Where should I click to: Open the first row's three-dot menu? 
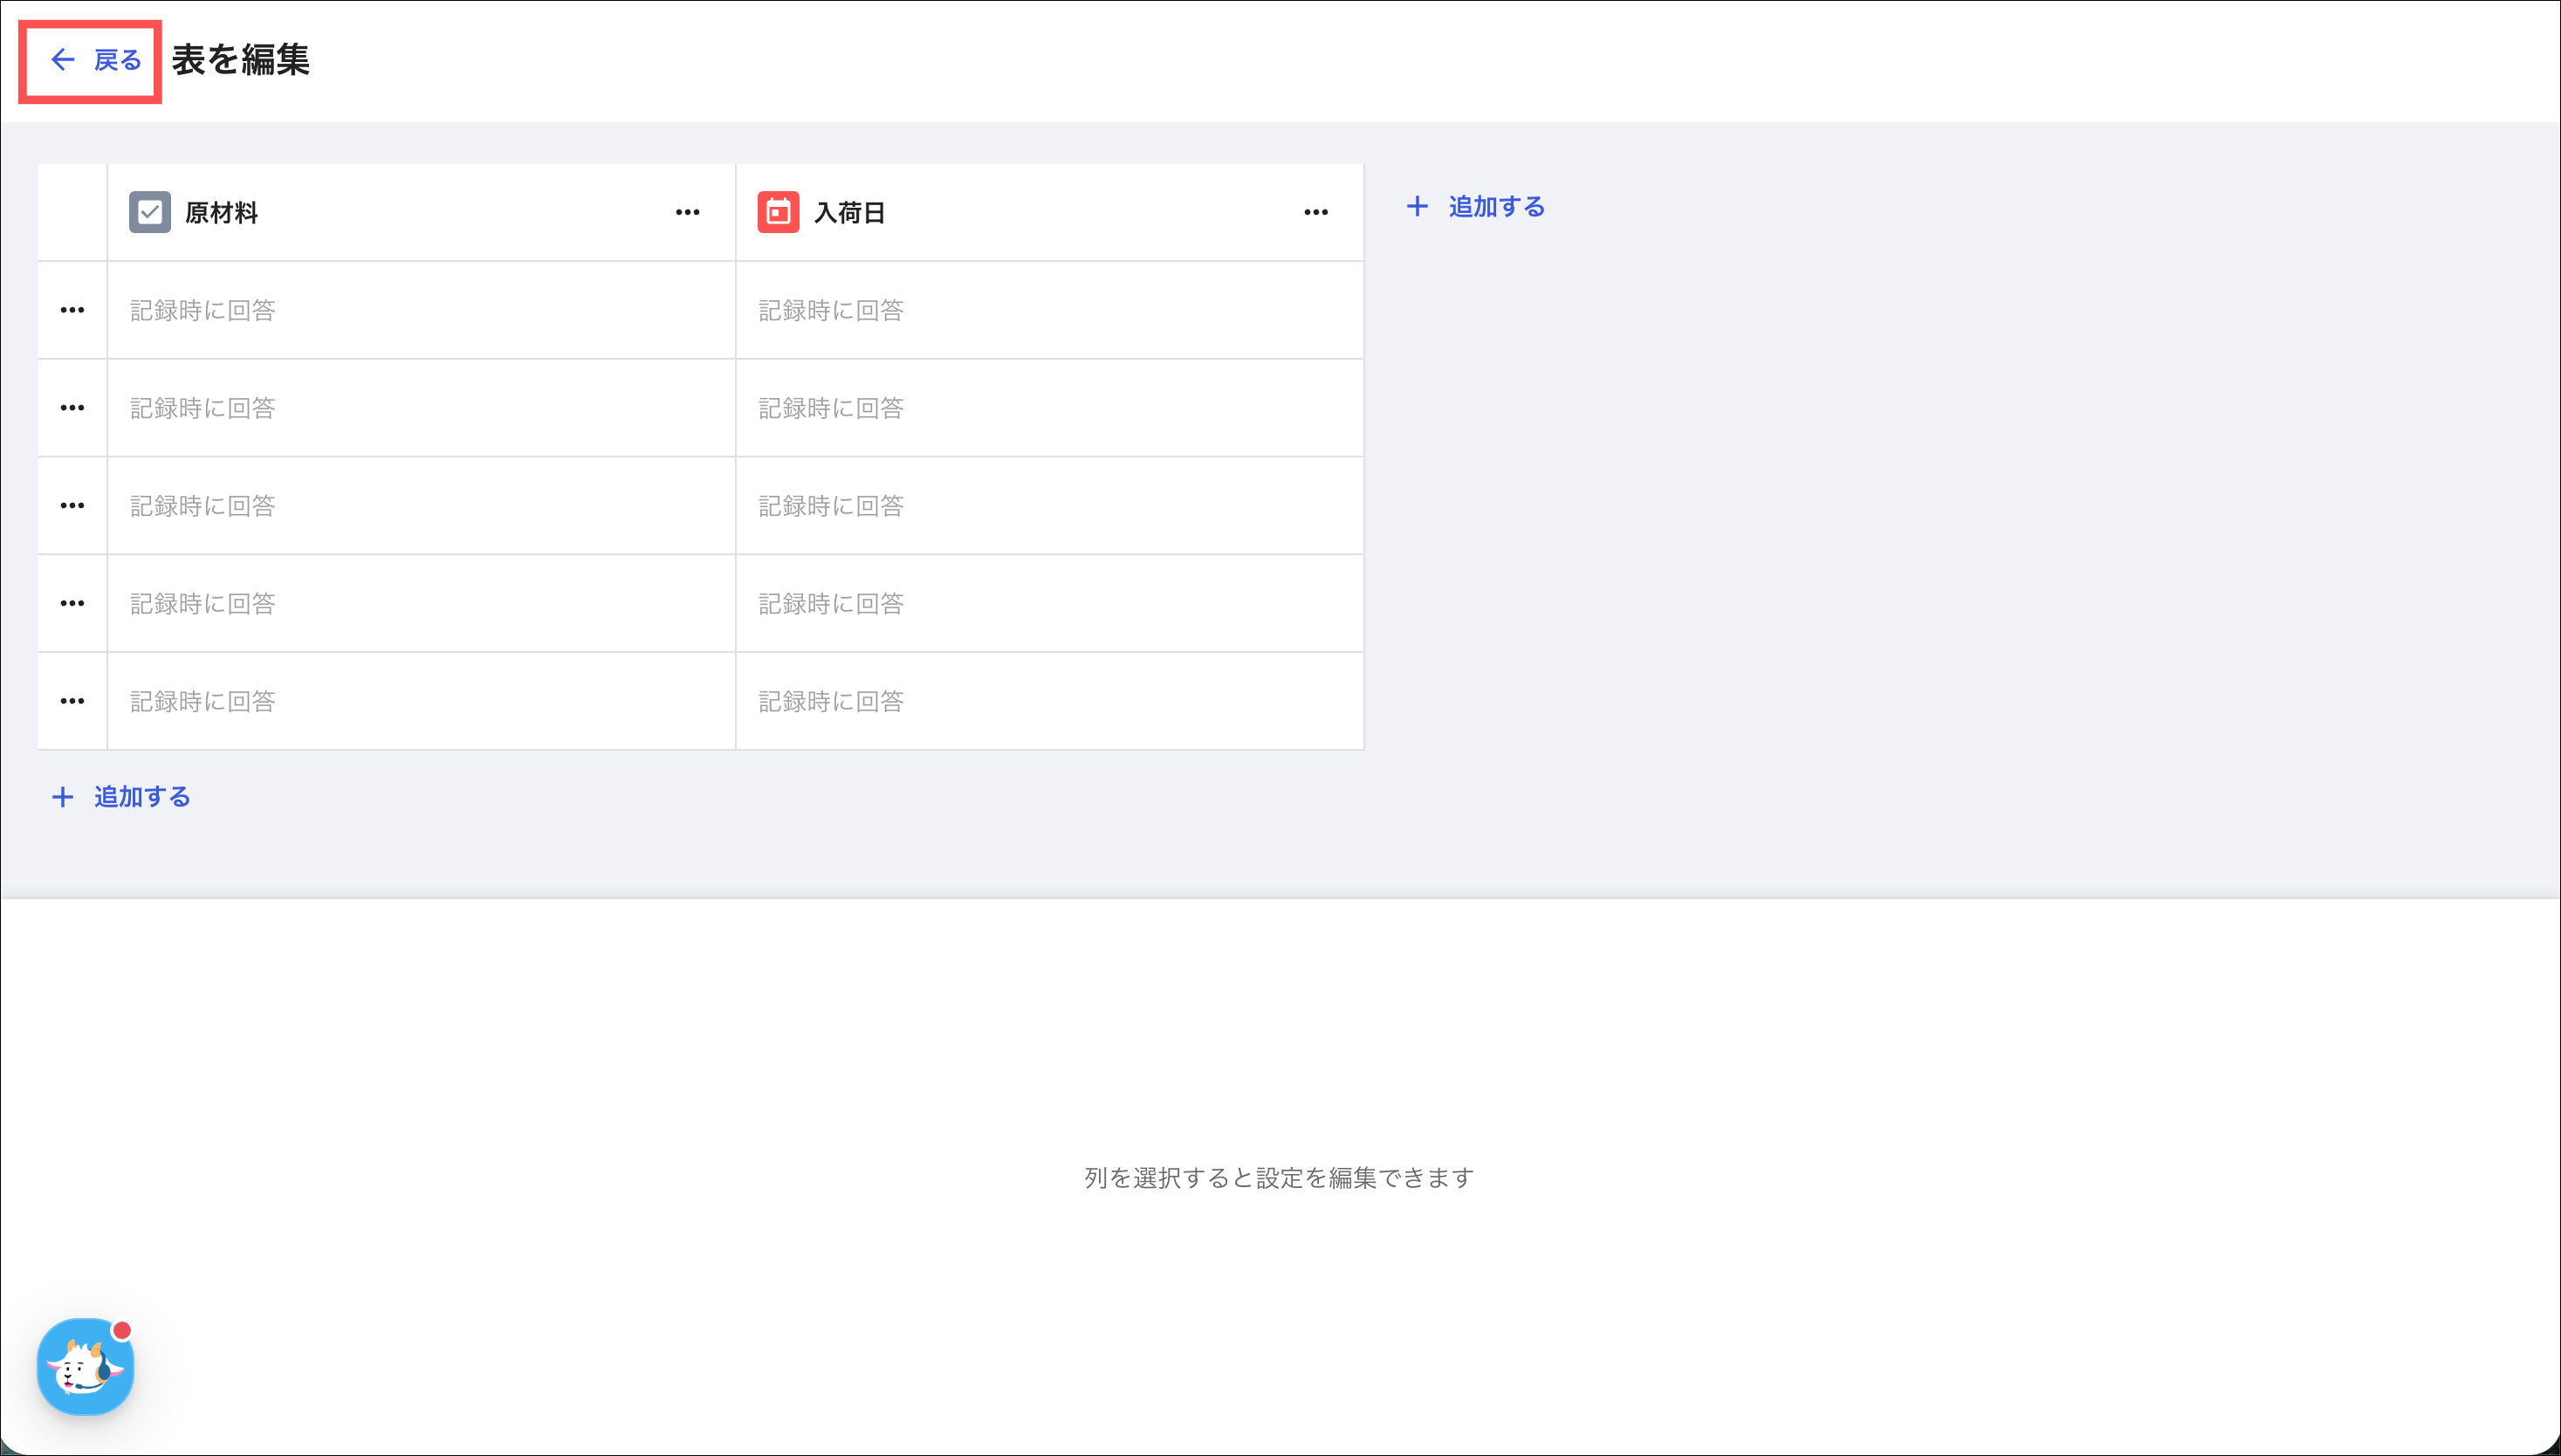[72, 310]
